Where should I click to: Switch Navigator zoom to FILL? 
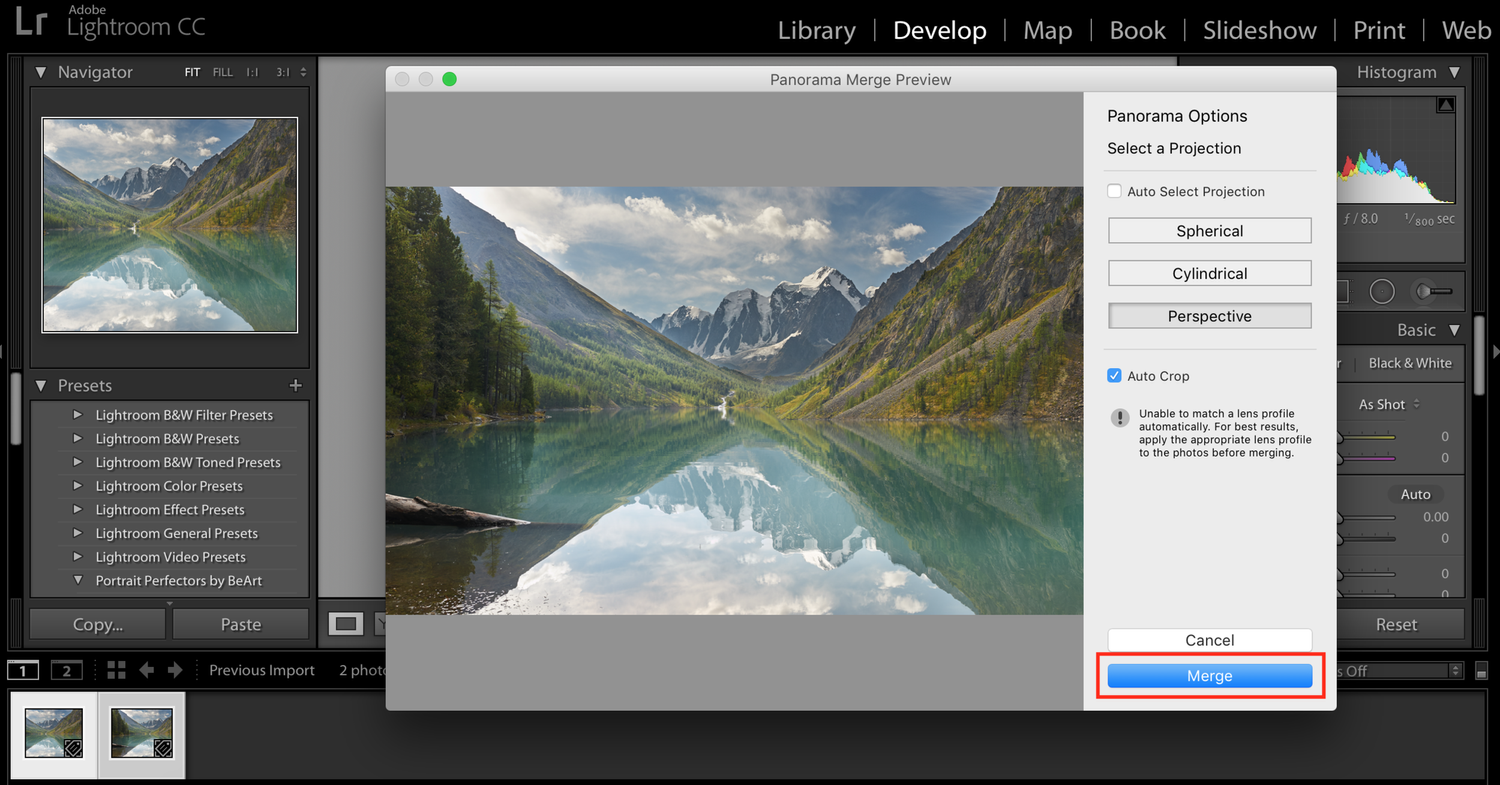pyautogui.click(x=222, y=71)
